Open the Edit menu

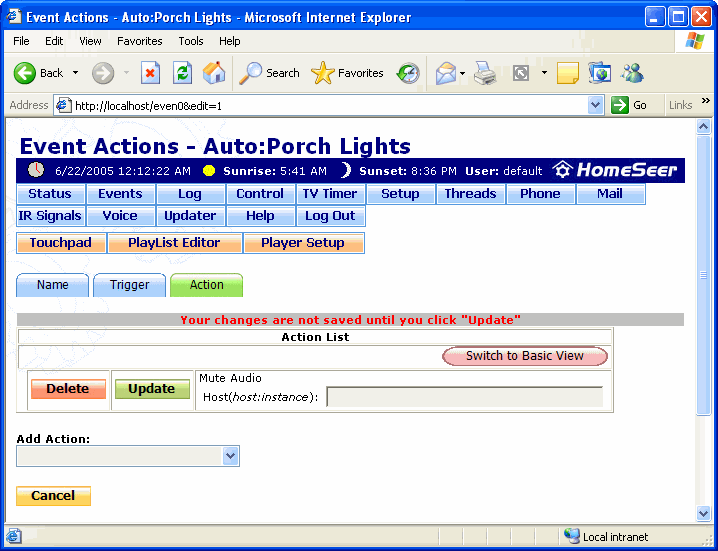[x=54, y=41]
